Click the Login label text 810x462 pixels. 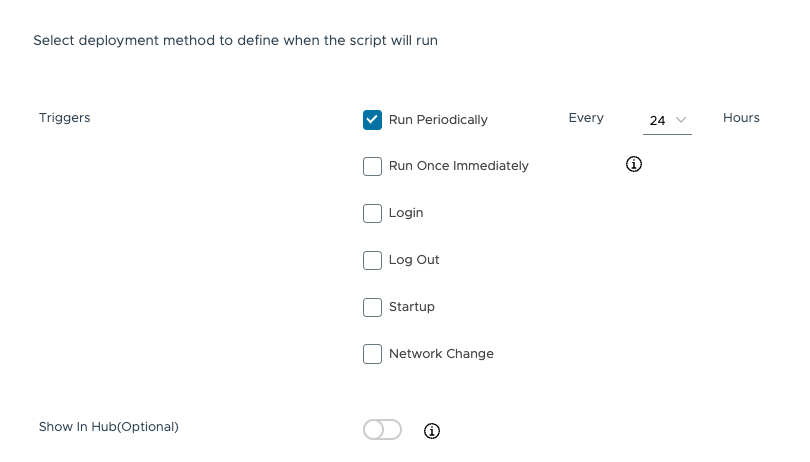point(406,213)
